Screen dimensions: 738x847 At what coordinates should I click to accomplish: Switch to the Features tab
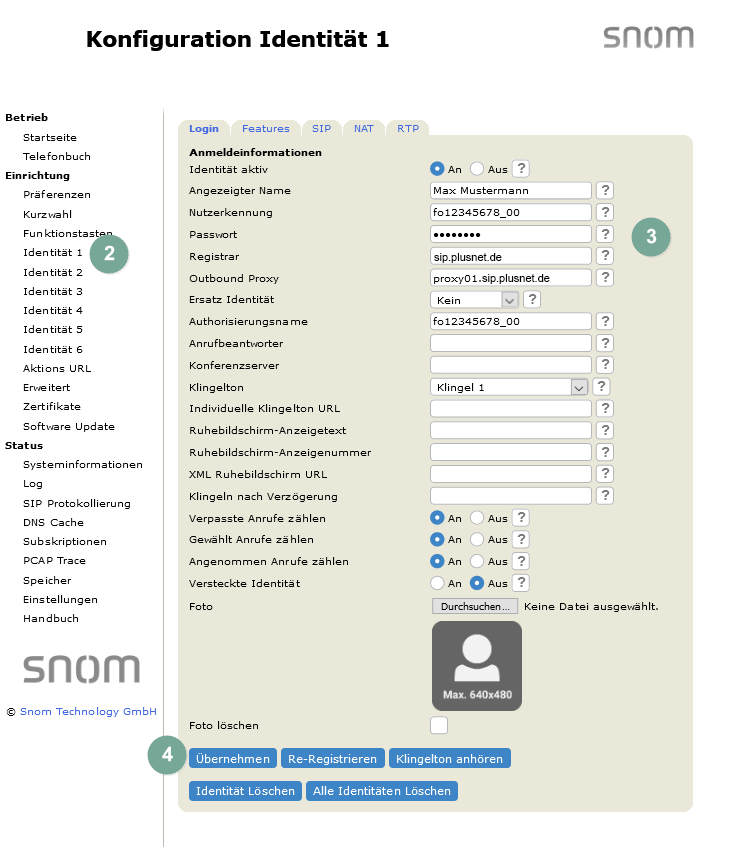(x=266, y=129)
